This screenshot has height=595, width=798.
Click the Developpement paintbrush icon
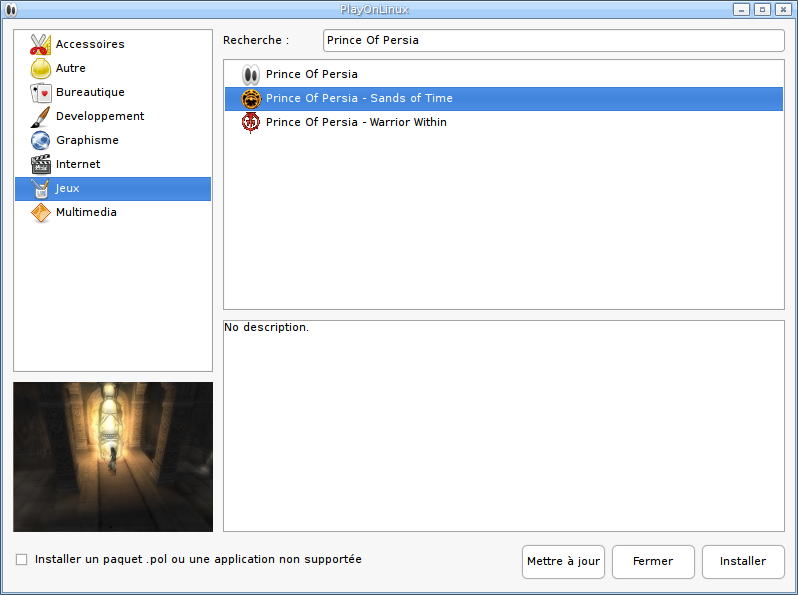40,116
